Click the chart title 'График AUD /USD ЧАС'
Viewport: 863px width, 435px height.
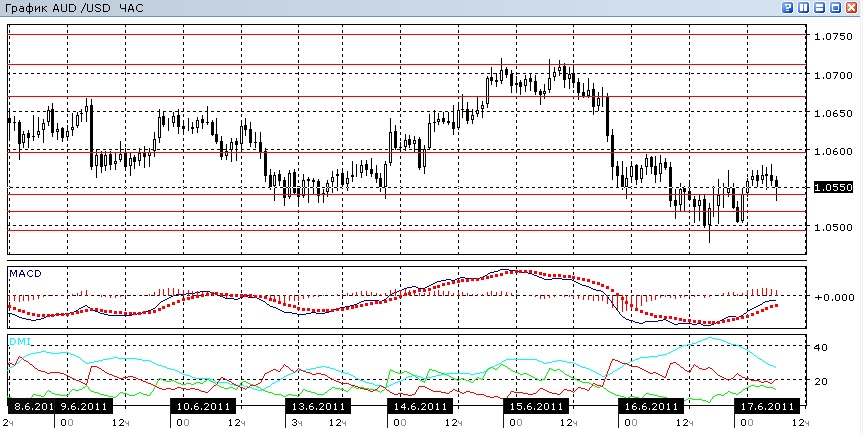(x=73, y=9)
